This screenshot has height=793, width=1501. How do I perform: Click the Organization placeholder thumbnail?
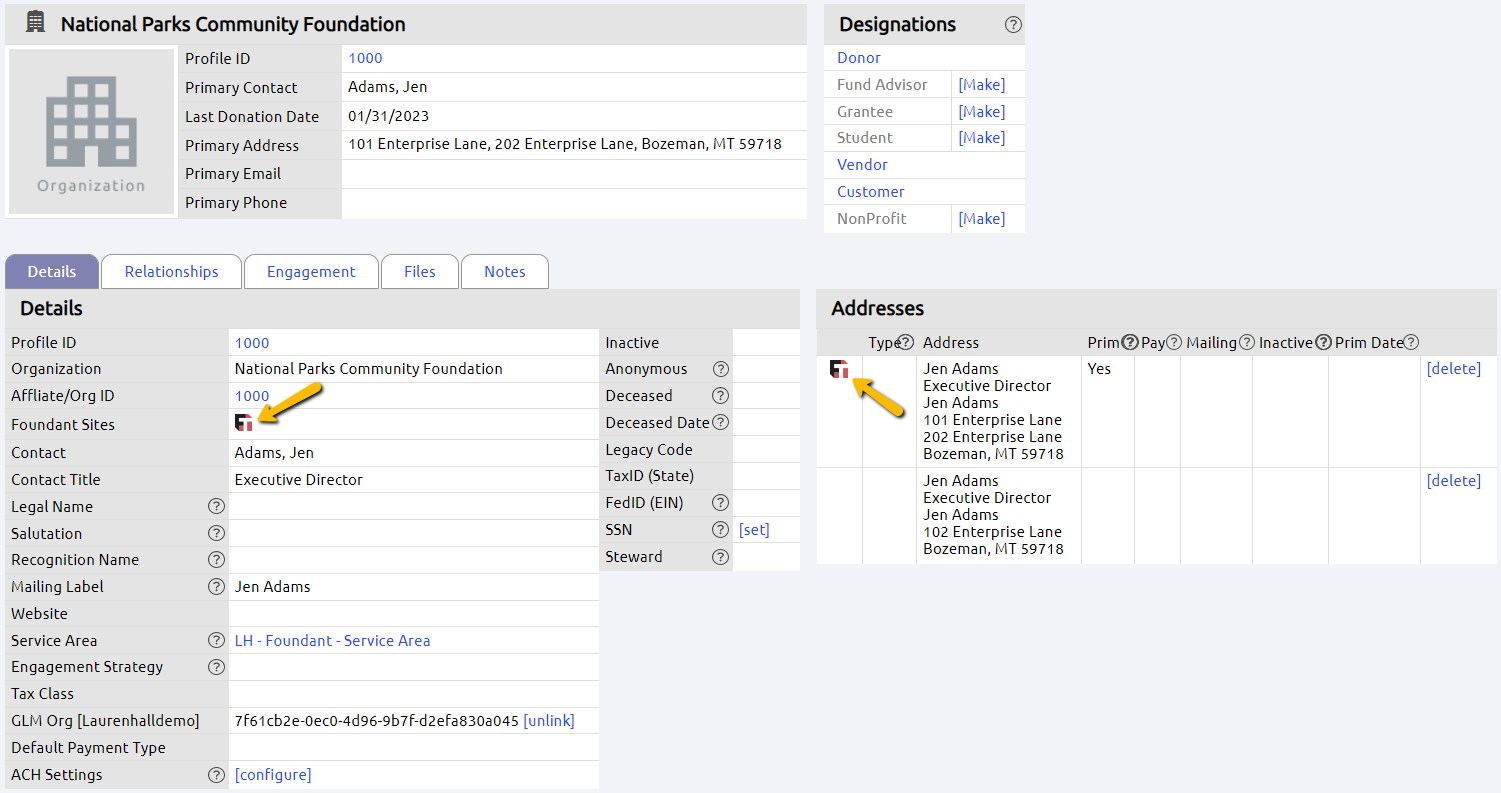tap(91, 131)
